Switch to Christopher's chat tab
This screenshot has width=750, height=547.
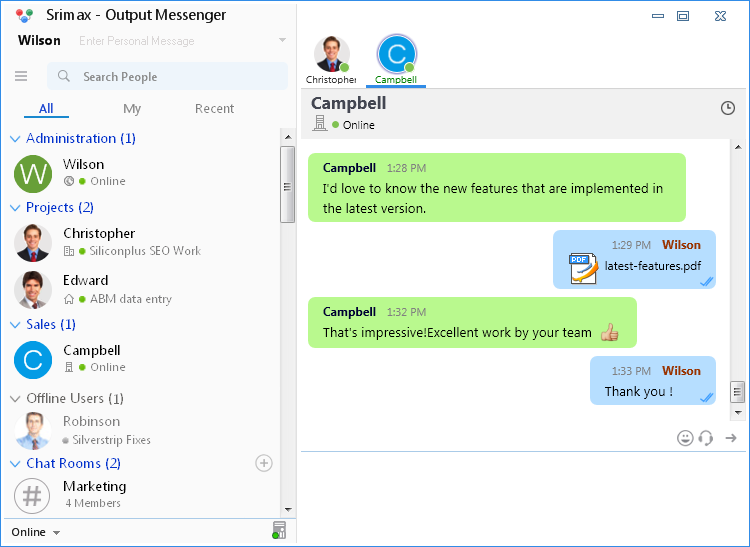click(x=331, y=60)
